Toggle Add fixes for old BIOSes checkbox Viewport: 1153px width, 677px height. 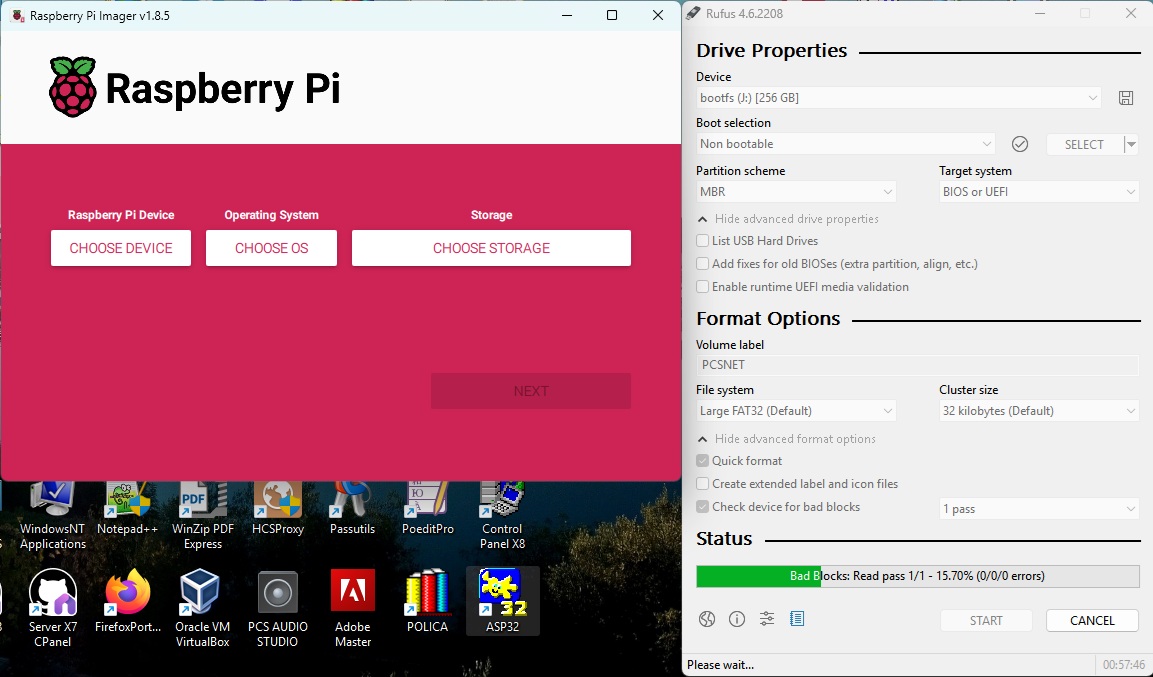[x=702, y=263]
